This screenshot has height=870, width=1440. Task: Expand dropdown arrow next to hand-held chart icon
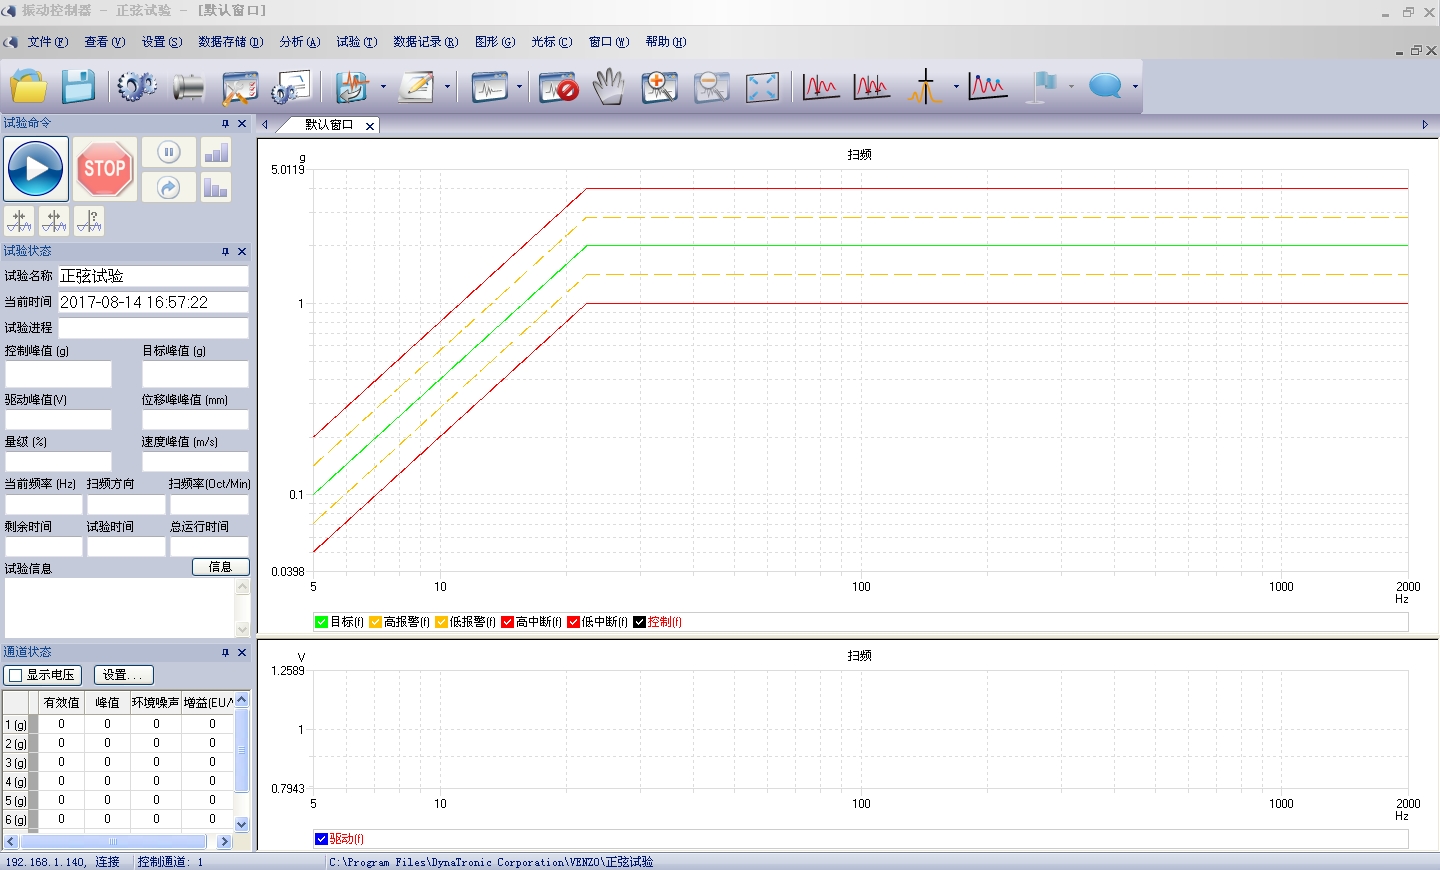[383, 87]
